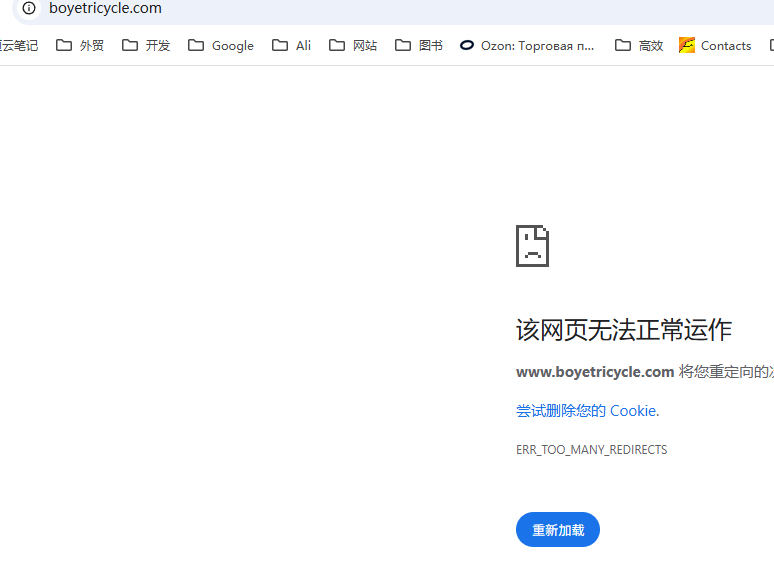Click the sad page error icon
774x587 pixels.
pyautogui.click(x=532, y=246)
